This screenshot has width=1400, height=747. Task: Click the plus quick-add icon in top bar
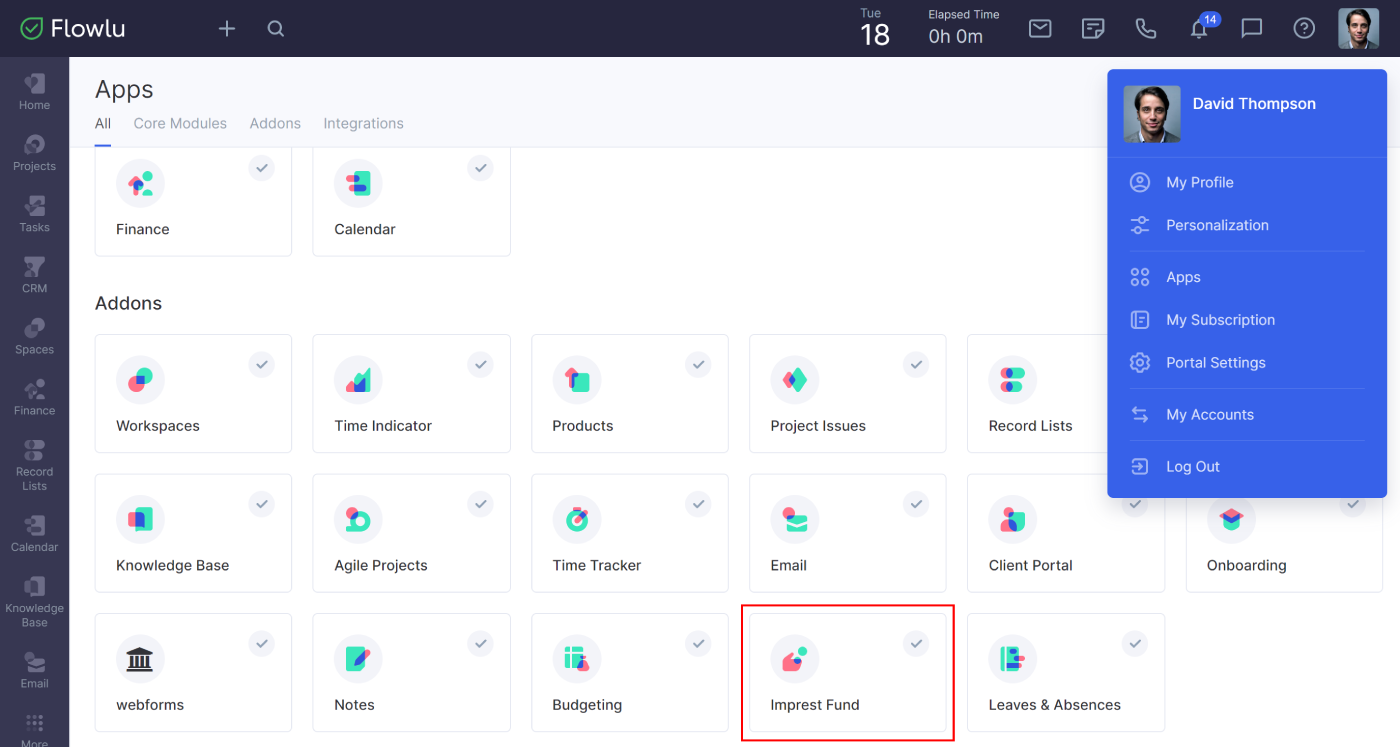[x=227, y=29]
